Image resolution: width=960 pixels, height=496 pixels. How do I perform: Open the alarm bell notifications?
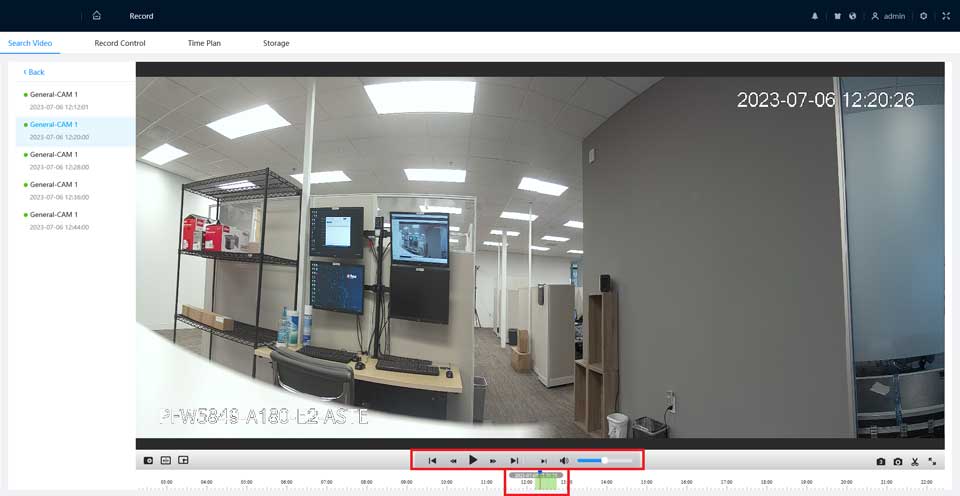pyautogui.click(x=814, y=16)
